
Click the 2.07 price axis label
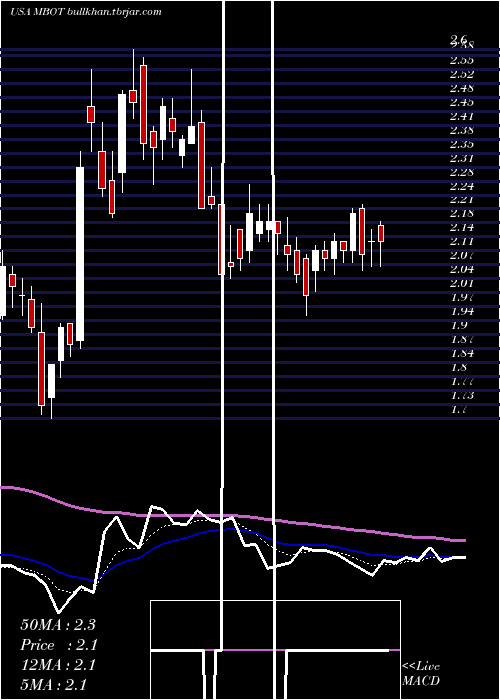point(462,256)
